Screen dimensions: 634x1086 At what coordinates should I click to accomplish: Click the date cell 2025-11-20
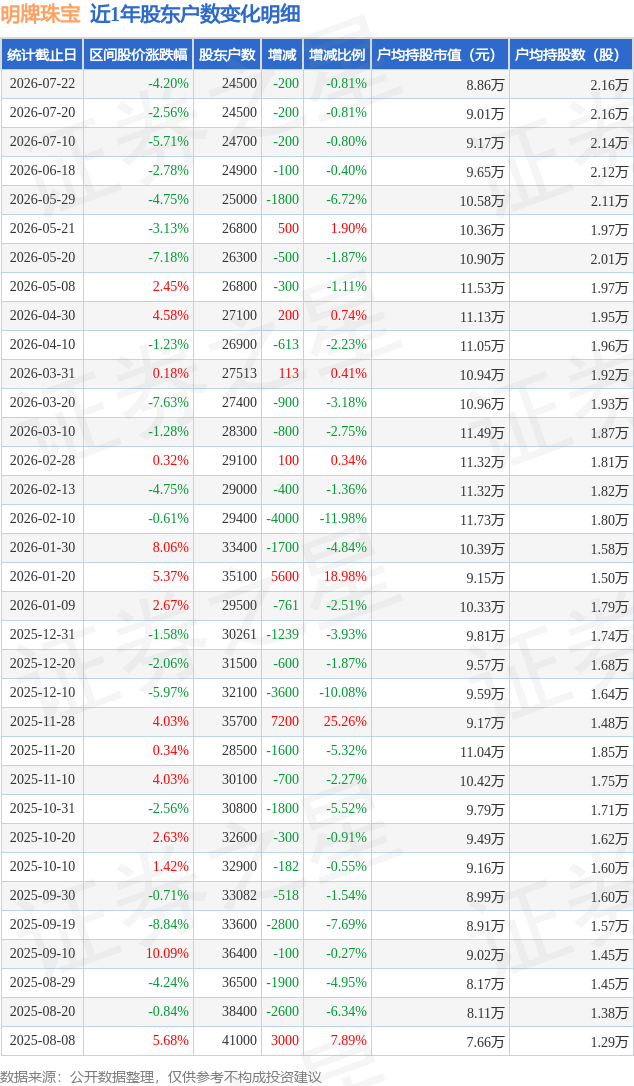click(x=42, y=751)
